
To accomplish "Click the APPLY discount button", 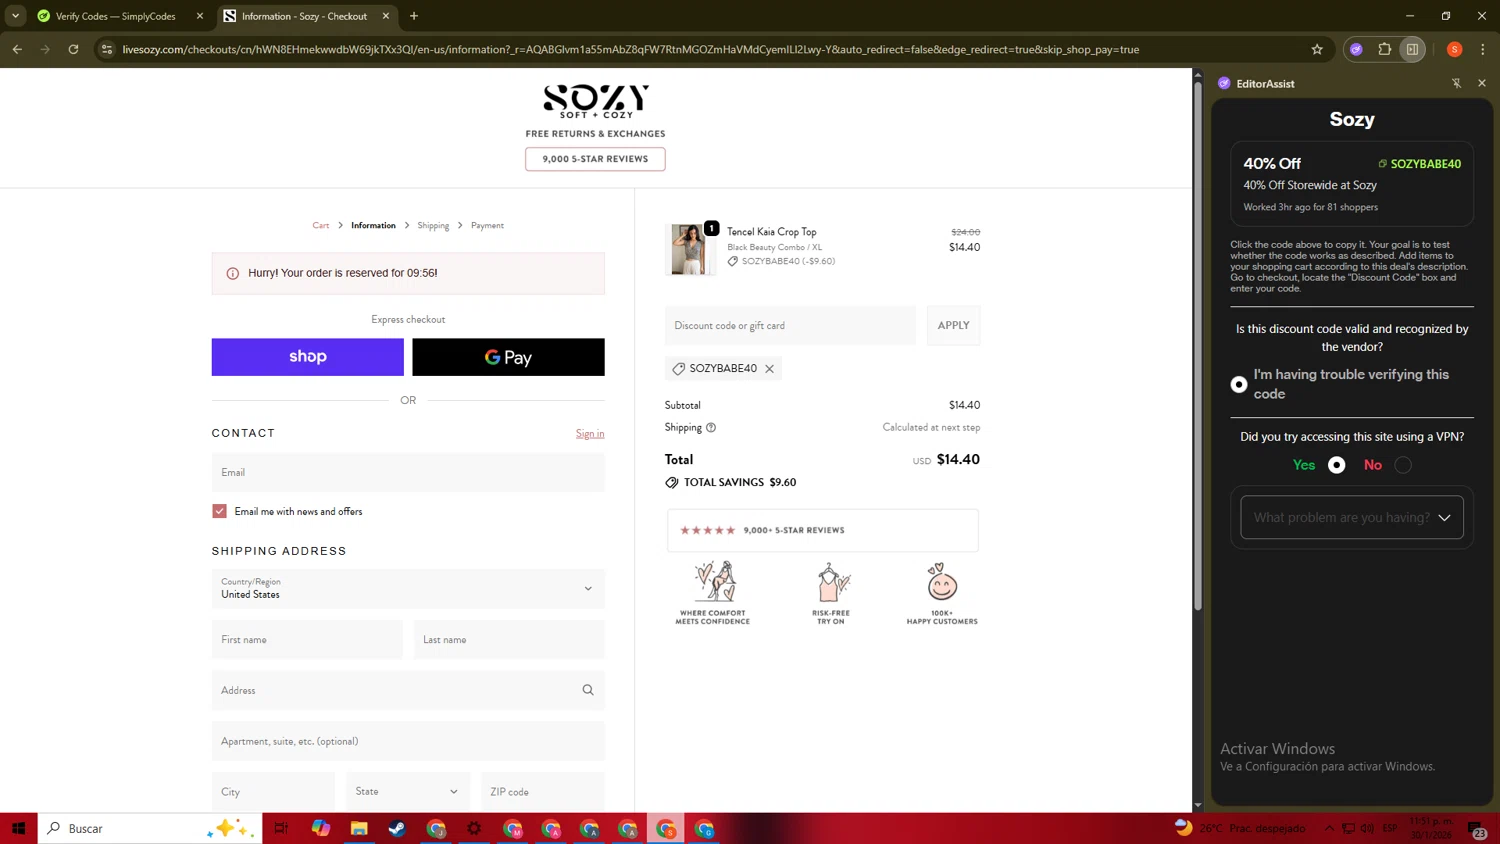I will (953, 325).
